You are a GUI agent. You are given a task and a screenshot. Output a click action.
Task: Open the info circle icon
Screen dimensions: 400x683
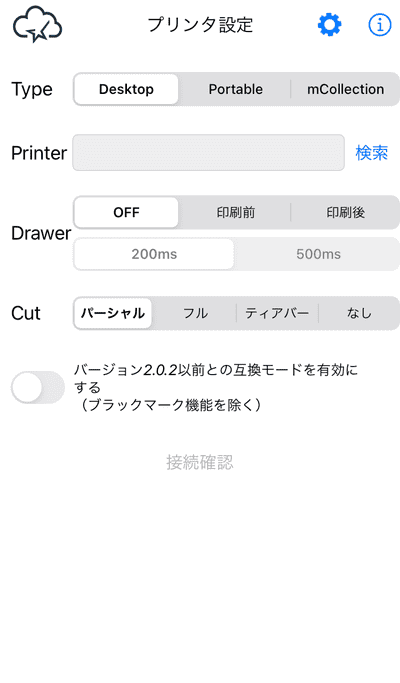click(380, 25)
